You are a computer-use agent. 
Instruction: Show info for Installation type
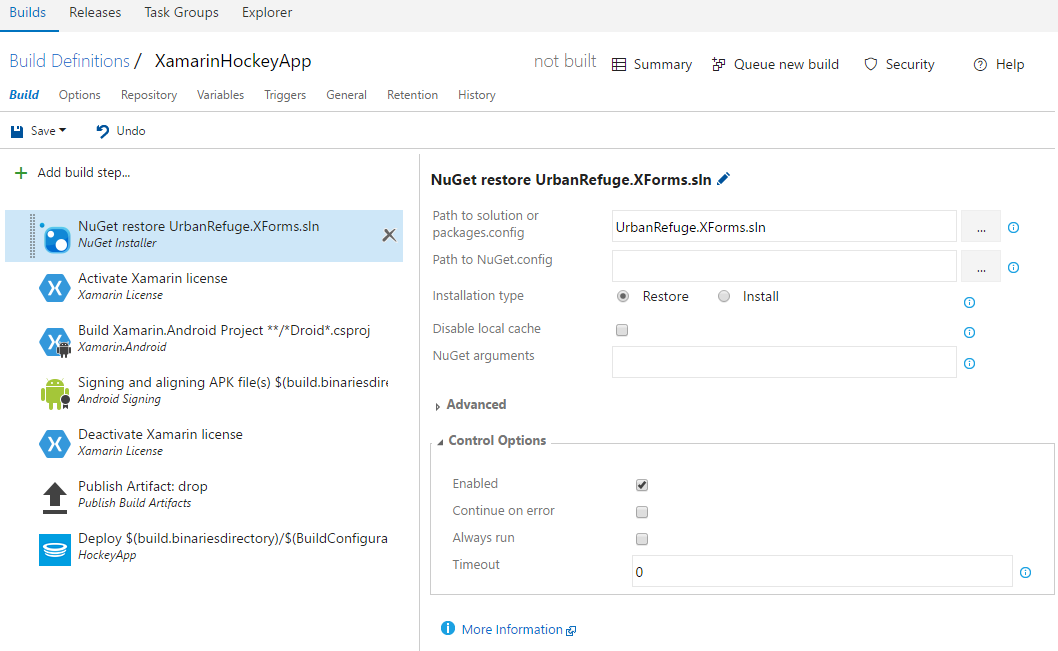click(970, 302)
